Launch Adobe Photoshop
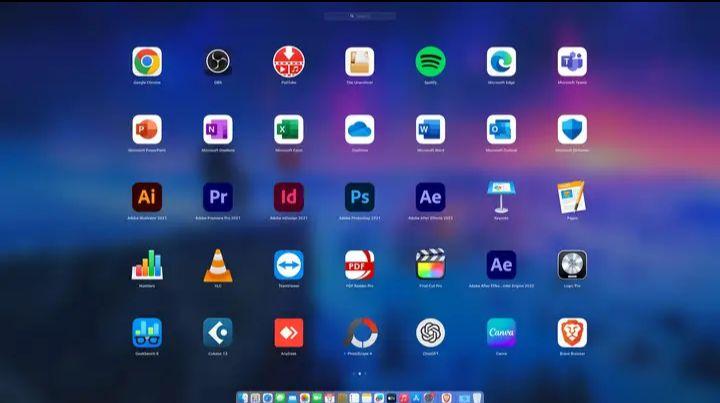 [360, 197]
